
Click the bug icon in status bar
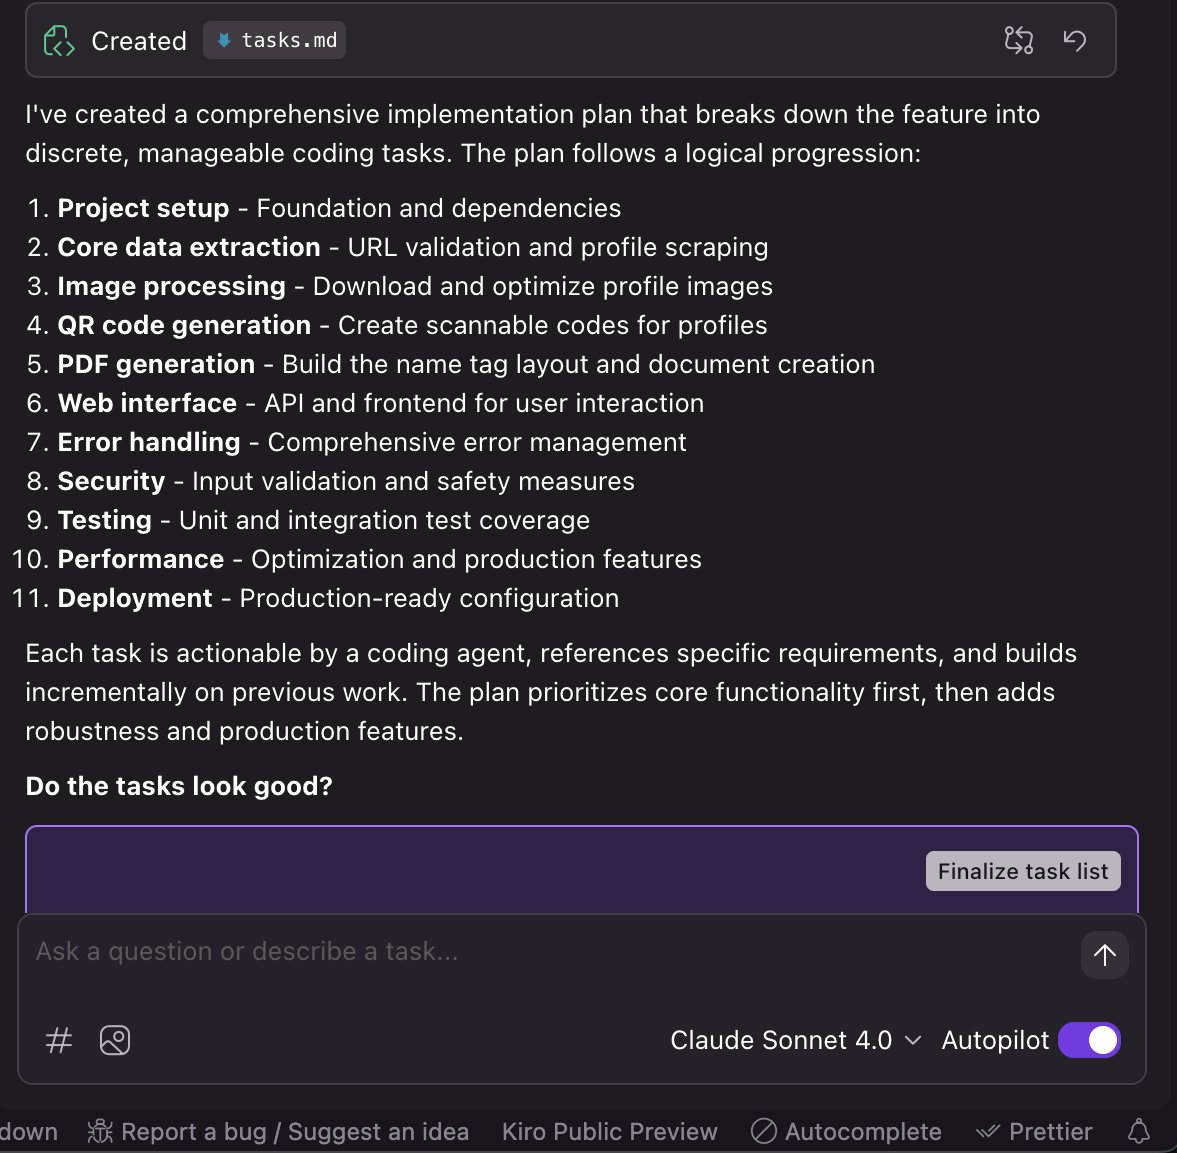pyautogui.click(x=100, y=1131)
